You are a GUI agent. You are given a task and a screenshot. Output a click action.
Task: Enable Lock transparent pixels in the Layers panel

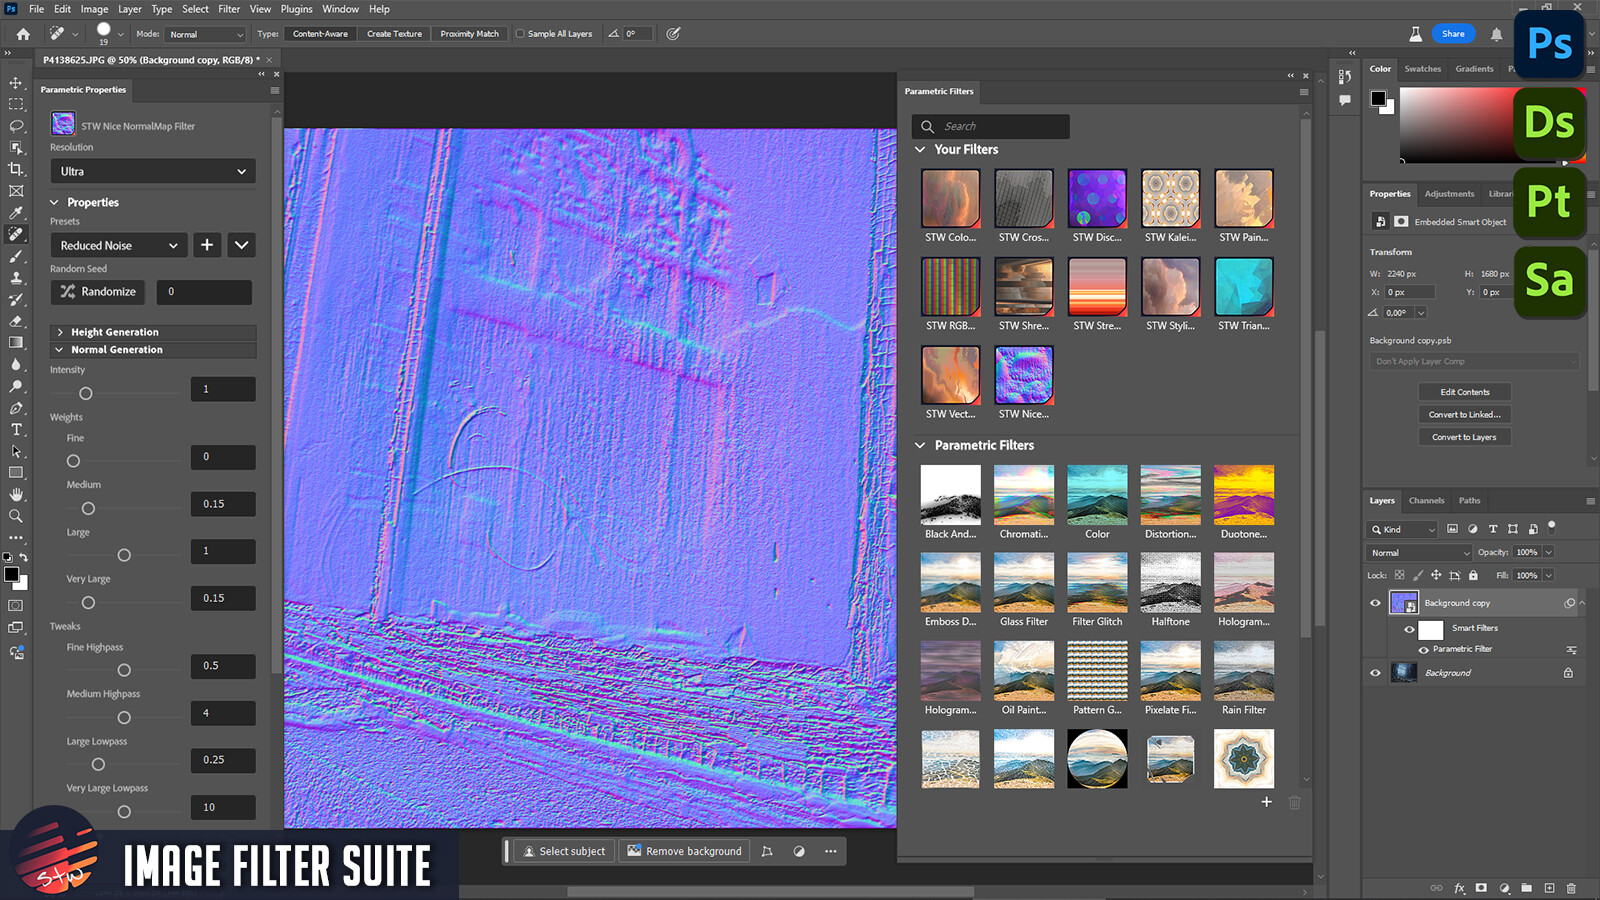[x=1400, y=575]
